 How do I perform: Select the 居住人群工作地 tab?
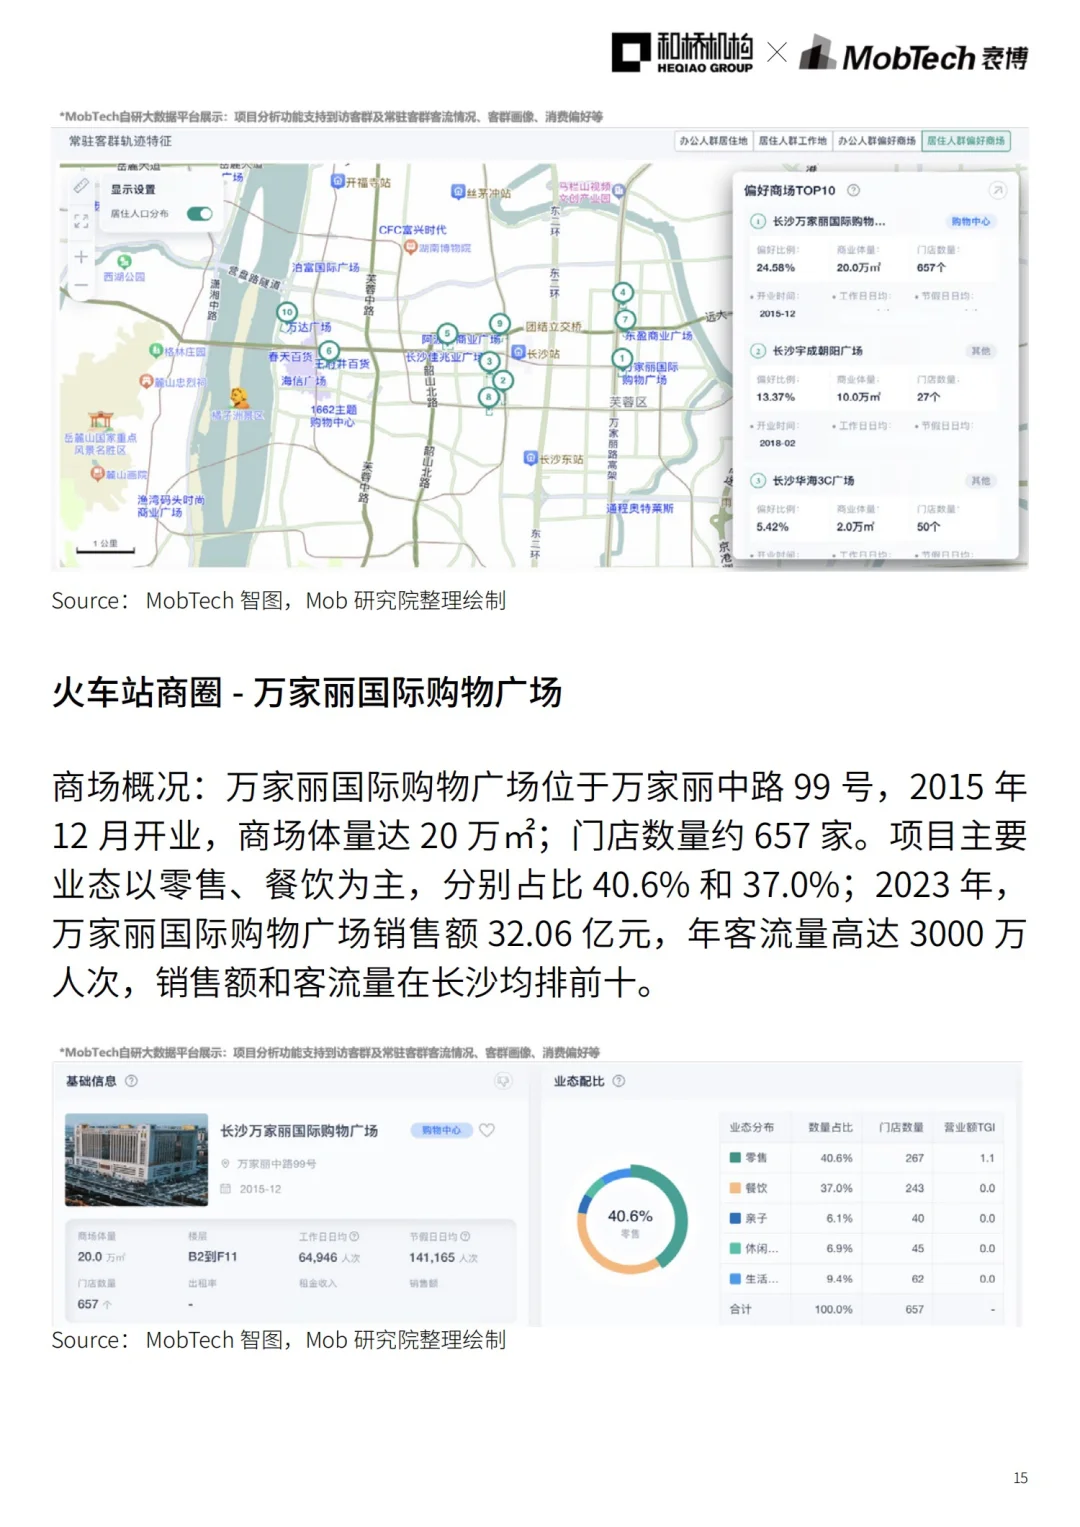click(x=792, y=141)
